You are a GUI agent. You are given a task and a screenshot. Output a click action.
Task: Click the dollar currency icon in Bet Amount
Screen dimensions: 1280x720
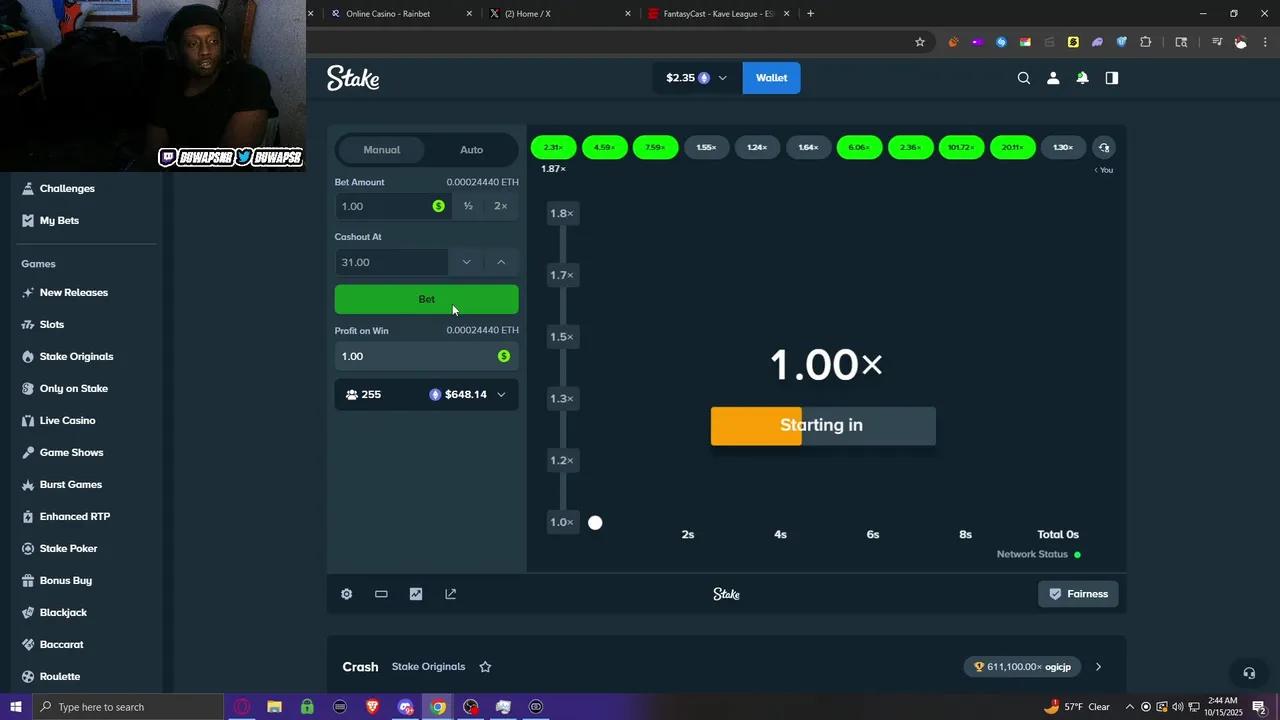[438, 206]
